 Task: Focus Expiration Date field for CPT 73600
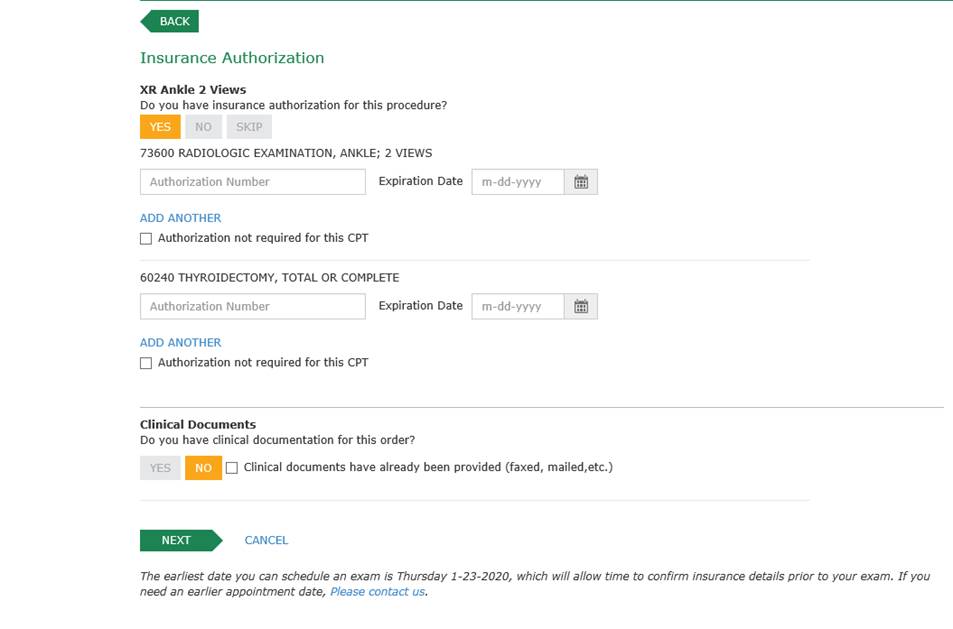(x=518, y=182)
